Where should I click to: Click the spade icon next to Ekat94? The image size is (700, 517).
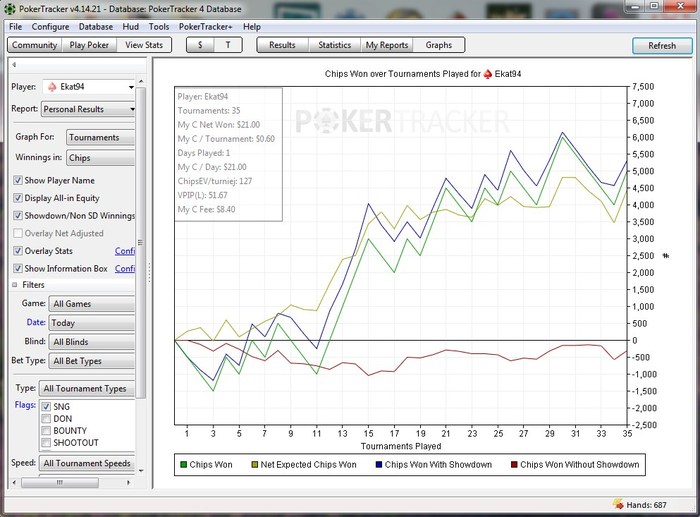click(52, 87)
